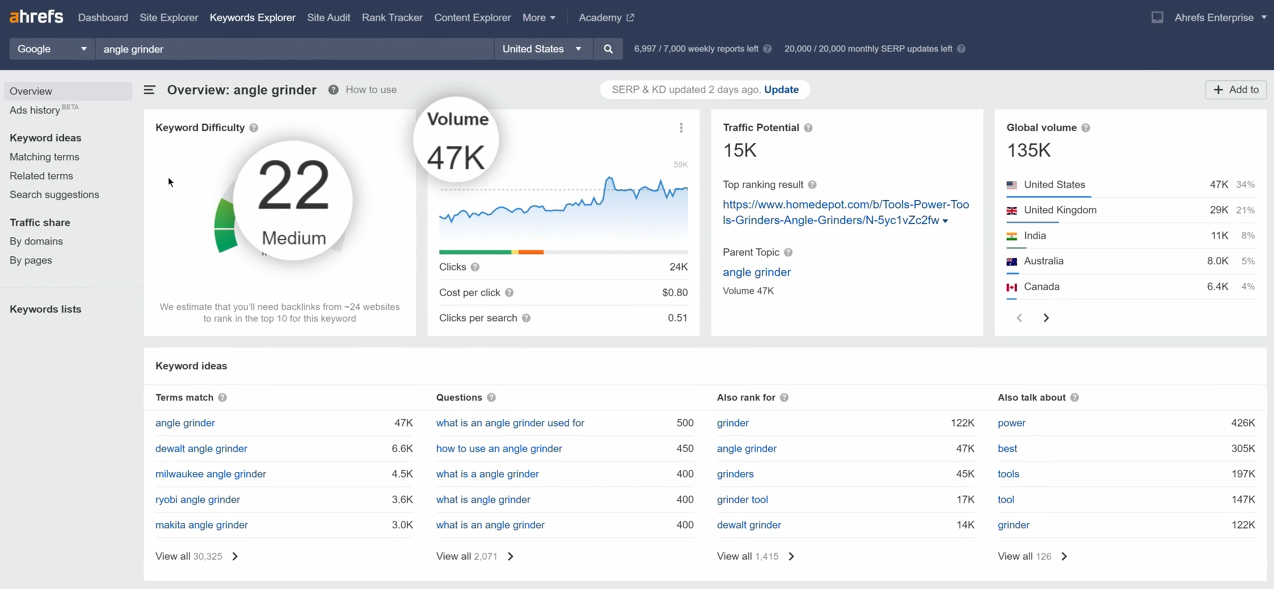Image resolution: width=1274 pixels, height=589 pixels.
Task: Click the angle grinder keyword search field
Action: (295, 49)
